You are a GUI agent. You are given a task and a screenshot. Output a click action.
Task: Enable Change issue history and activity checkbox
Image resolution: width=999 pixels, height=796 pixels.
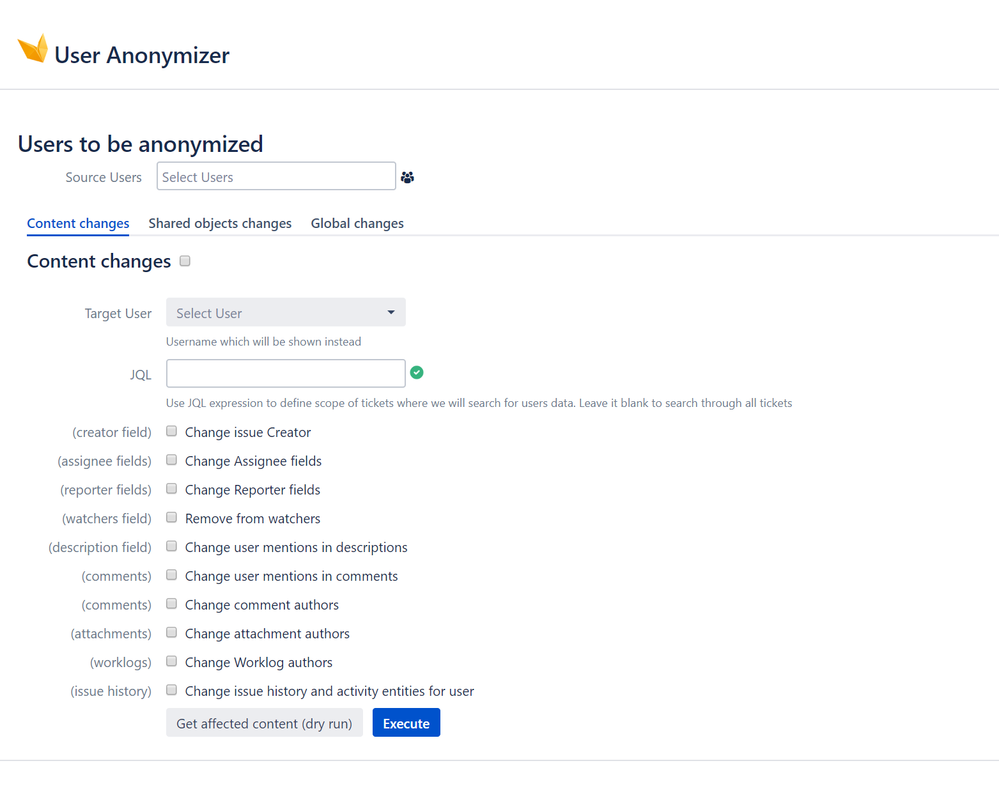(171, 690)
